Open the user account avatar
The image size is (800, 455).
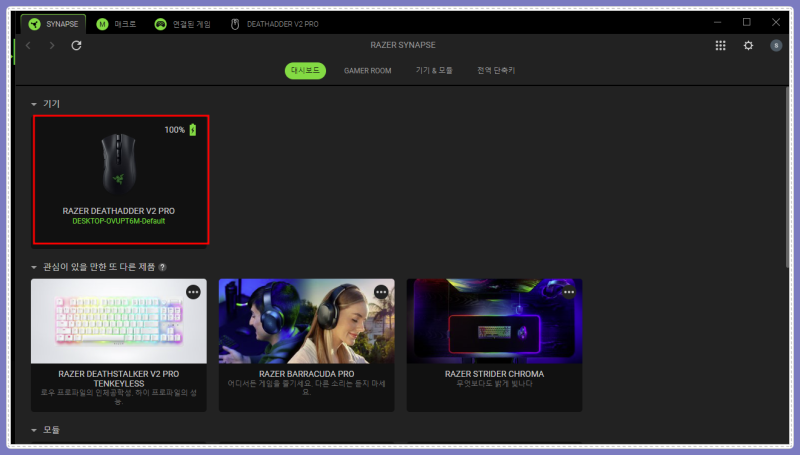[776, 45]
